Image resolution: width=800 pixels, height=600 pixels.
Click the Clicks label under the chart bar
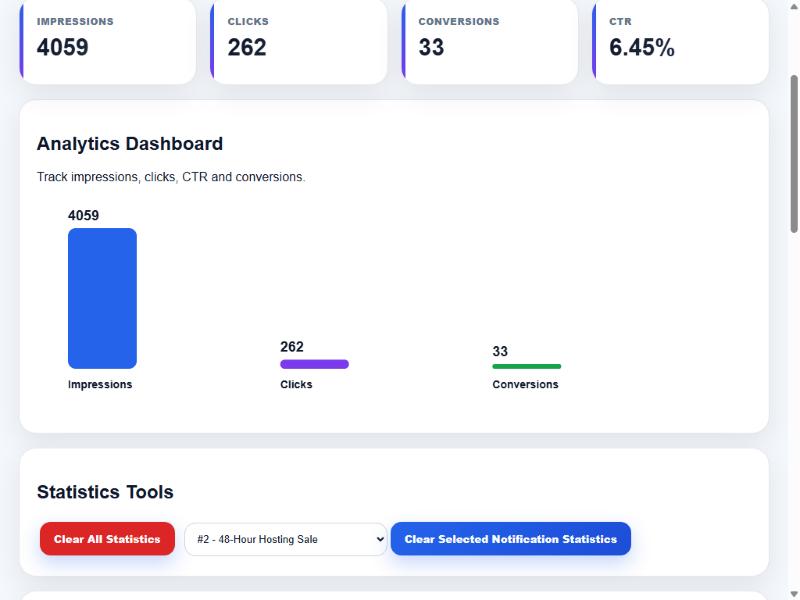tap(296, 384)
